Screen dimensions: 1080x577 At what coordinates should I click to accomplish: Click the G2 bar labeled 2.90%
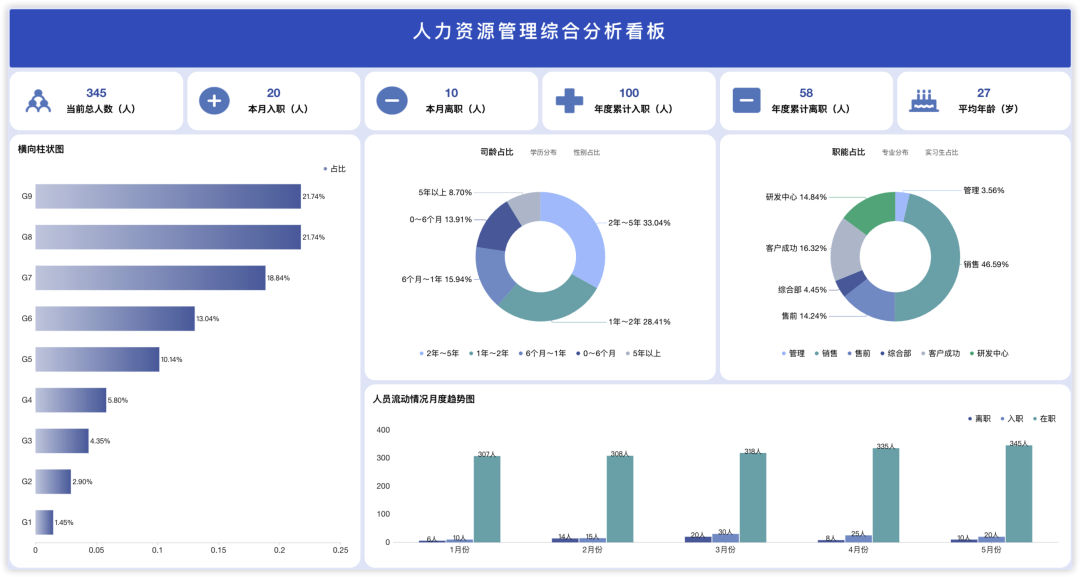(53, 481)
